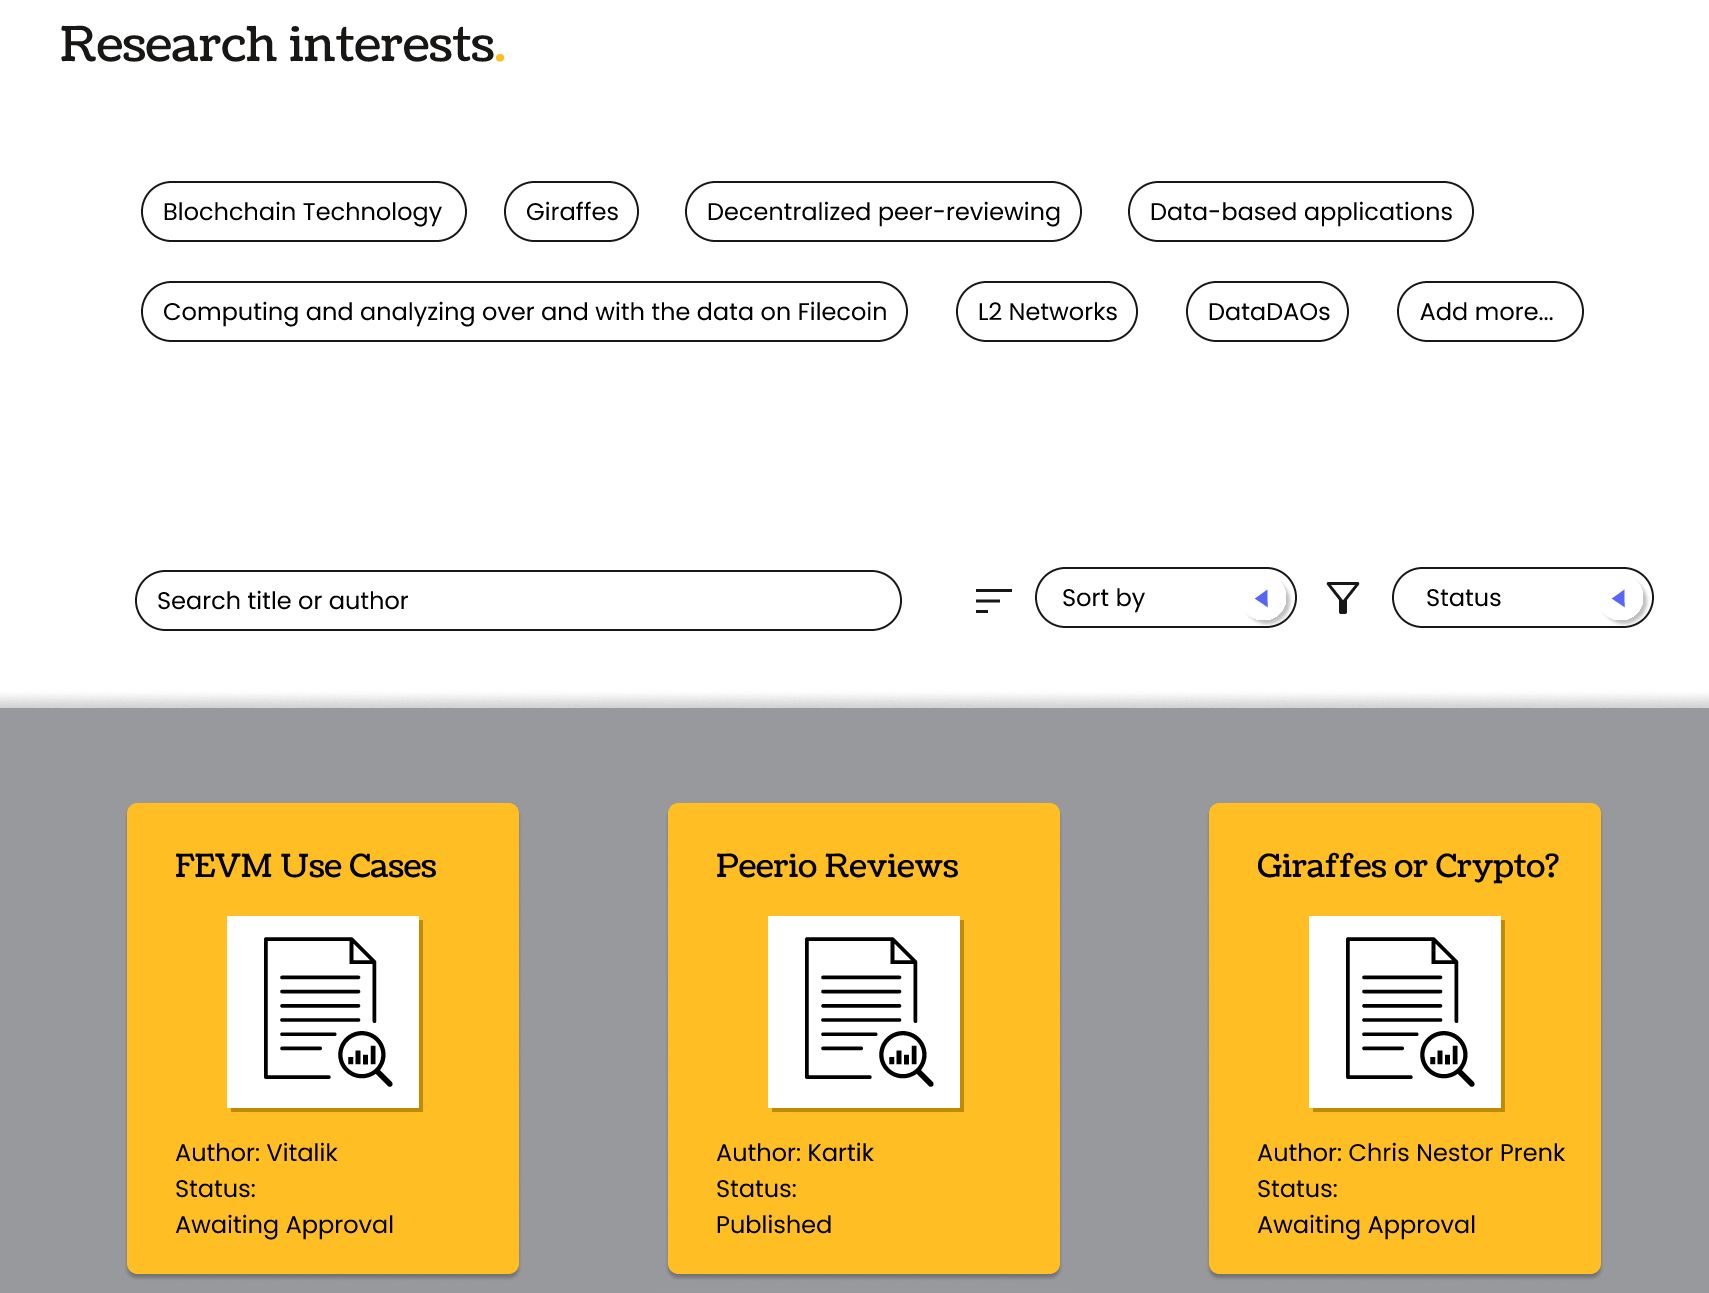Screen dimensions: 1709x1293
Task: Open the Giraffes or Crypto? document thumbnail
Action: tap(1406, 1012)
